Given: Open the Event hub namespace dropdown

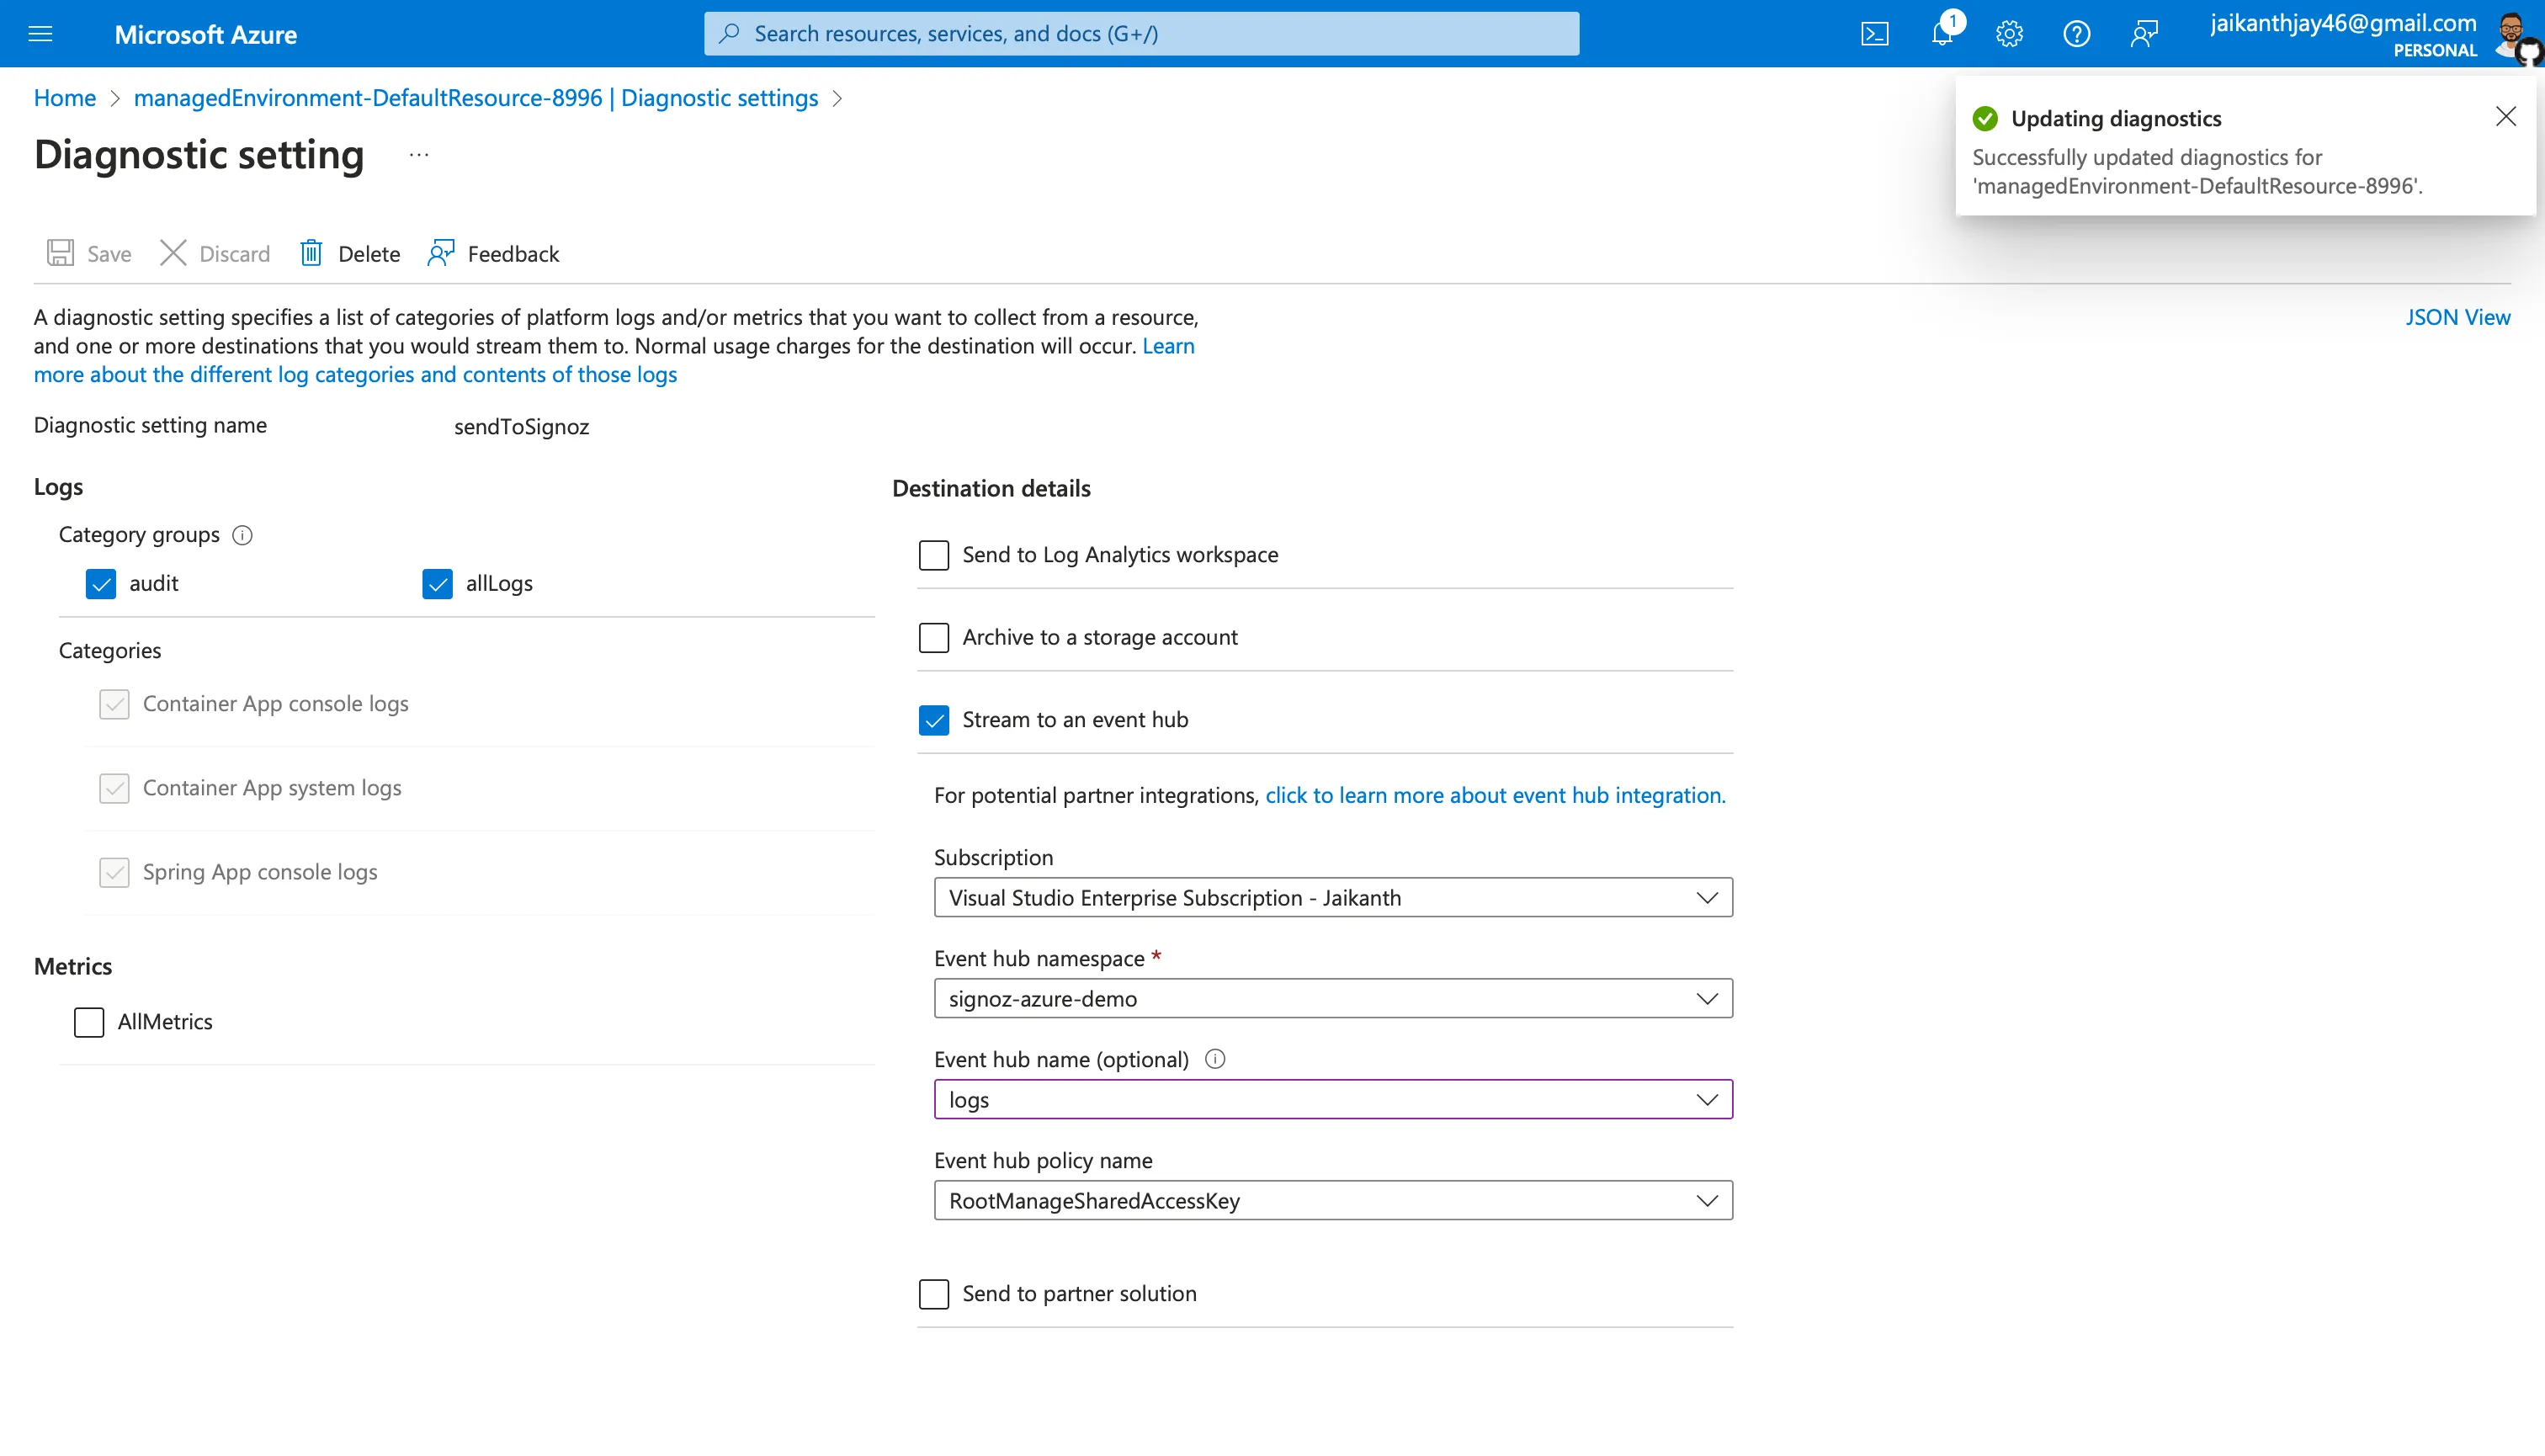Looking at the screenshot, I should coord(1333,999).
